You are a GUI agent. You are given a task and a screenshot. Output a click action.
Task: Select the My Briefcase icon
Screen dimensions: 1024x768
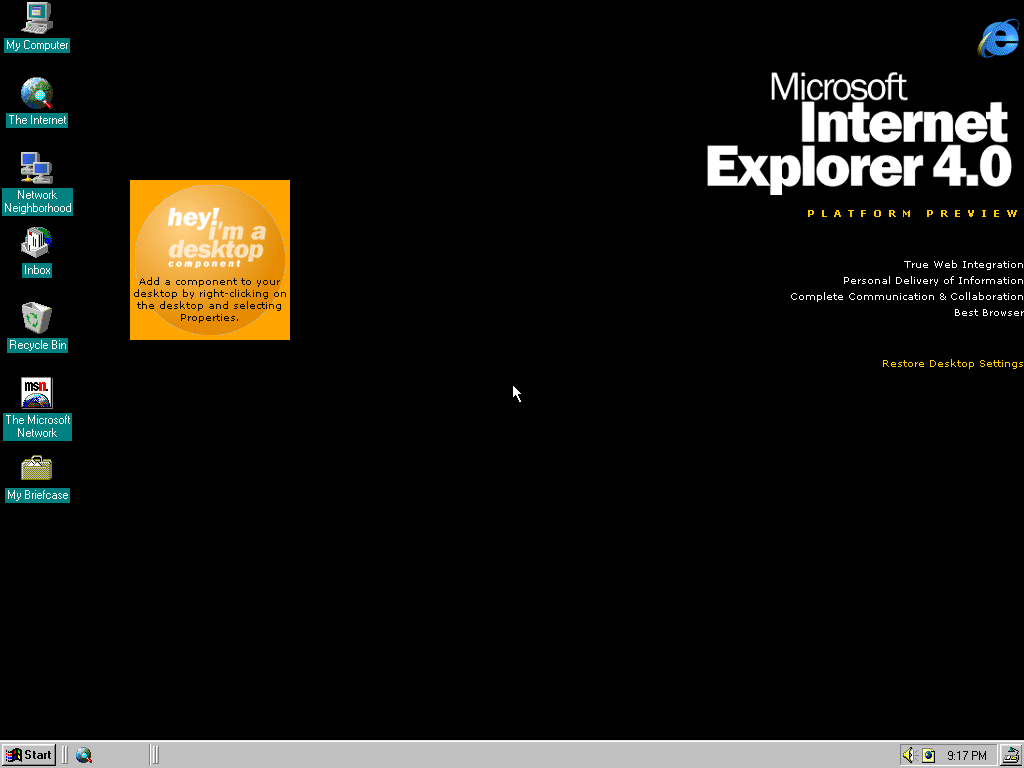(x=37, y=468)
